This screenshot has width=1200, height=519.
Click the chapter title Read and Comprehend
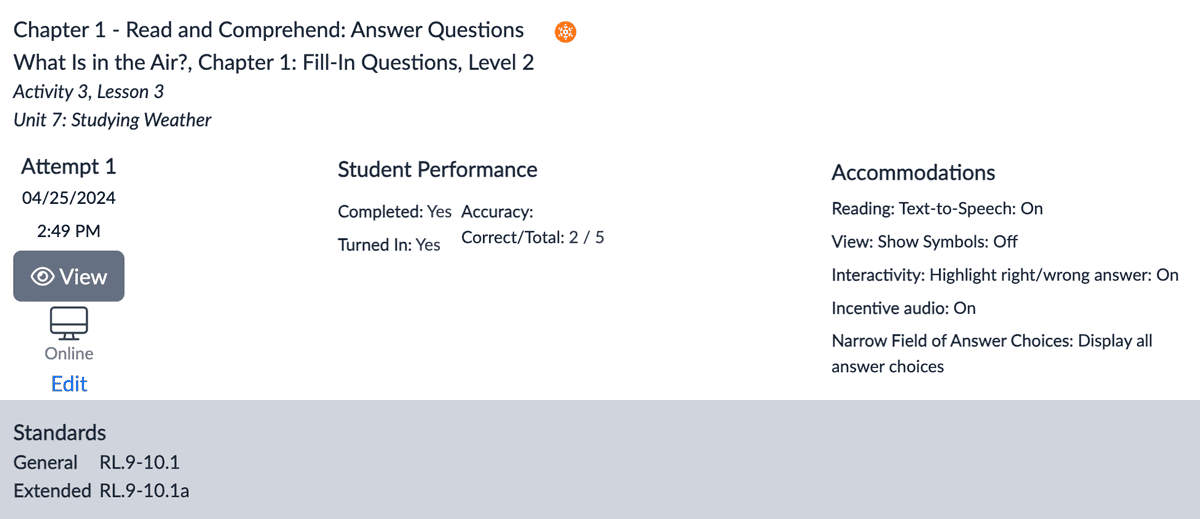pos(268,30)
